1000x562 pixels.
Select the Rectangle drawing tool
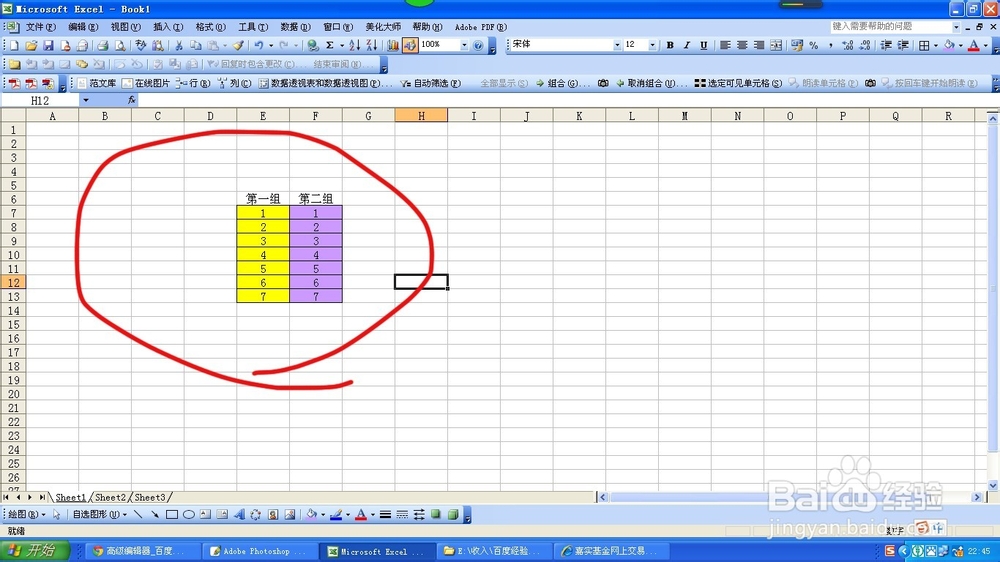tap(172, 515)
